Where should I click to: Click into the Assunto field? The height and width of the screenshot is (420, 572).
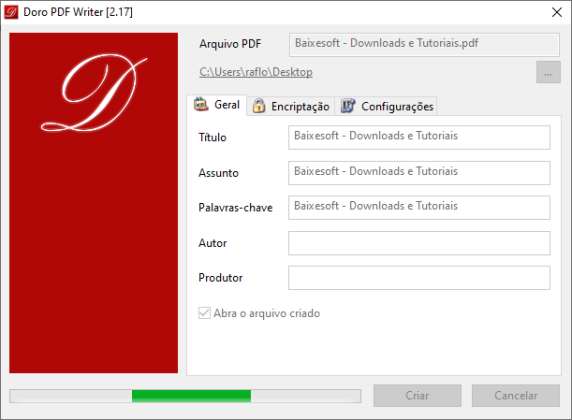[x=419, y=173]
